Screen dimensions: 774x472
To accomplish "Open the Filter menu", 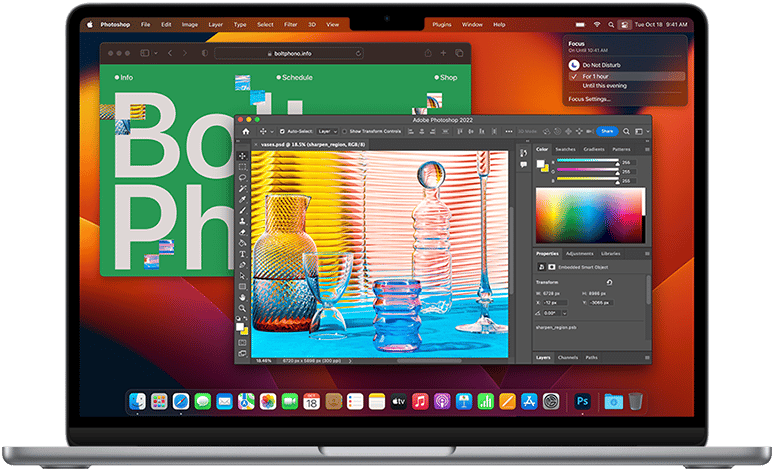I will 290,25.
